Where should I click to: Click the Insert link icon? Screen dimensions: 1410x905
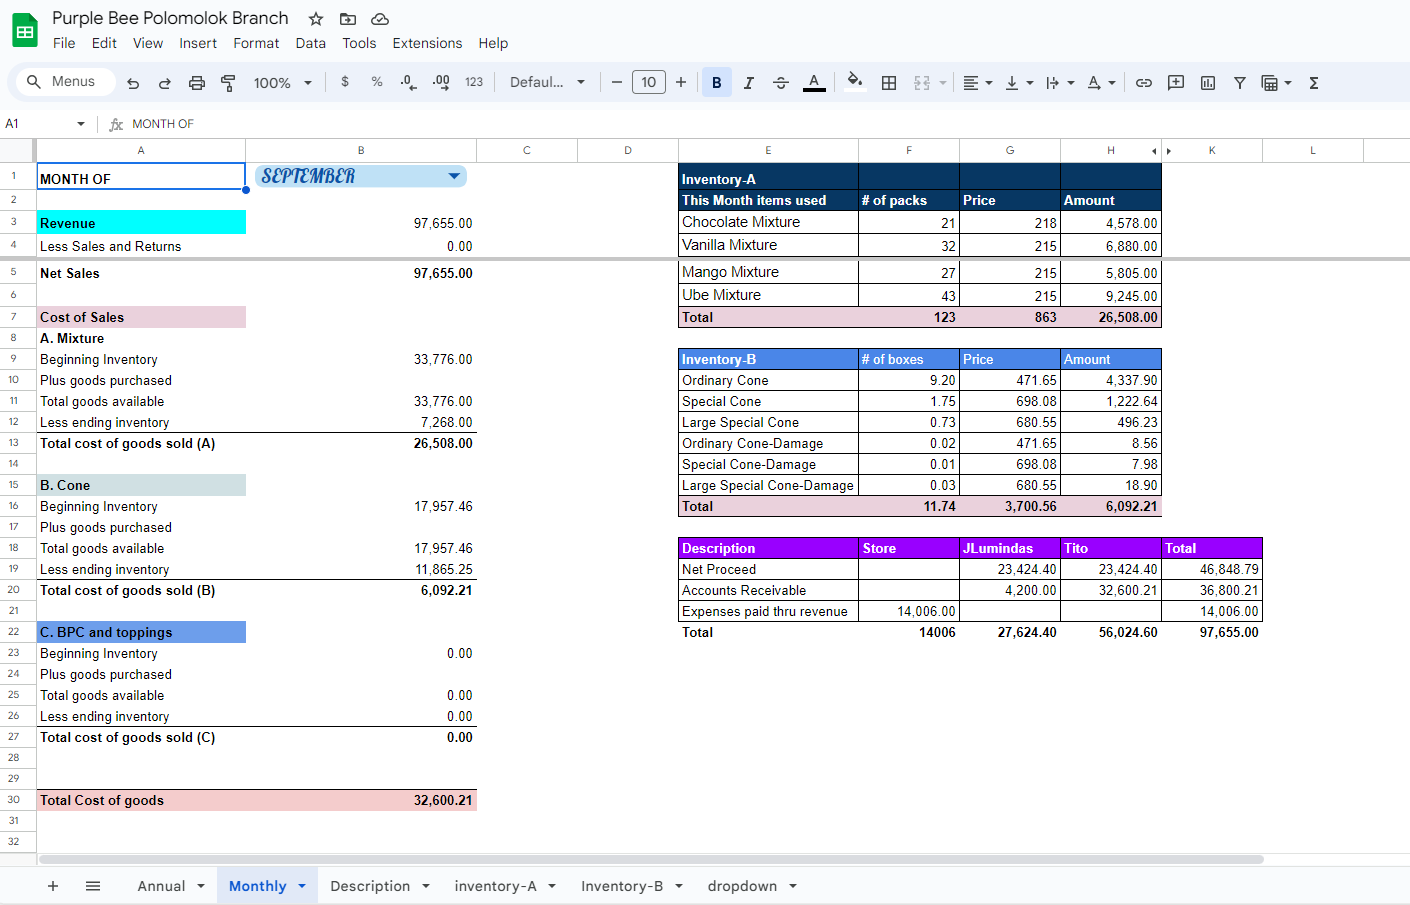coord(1144,83)
